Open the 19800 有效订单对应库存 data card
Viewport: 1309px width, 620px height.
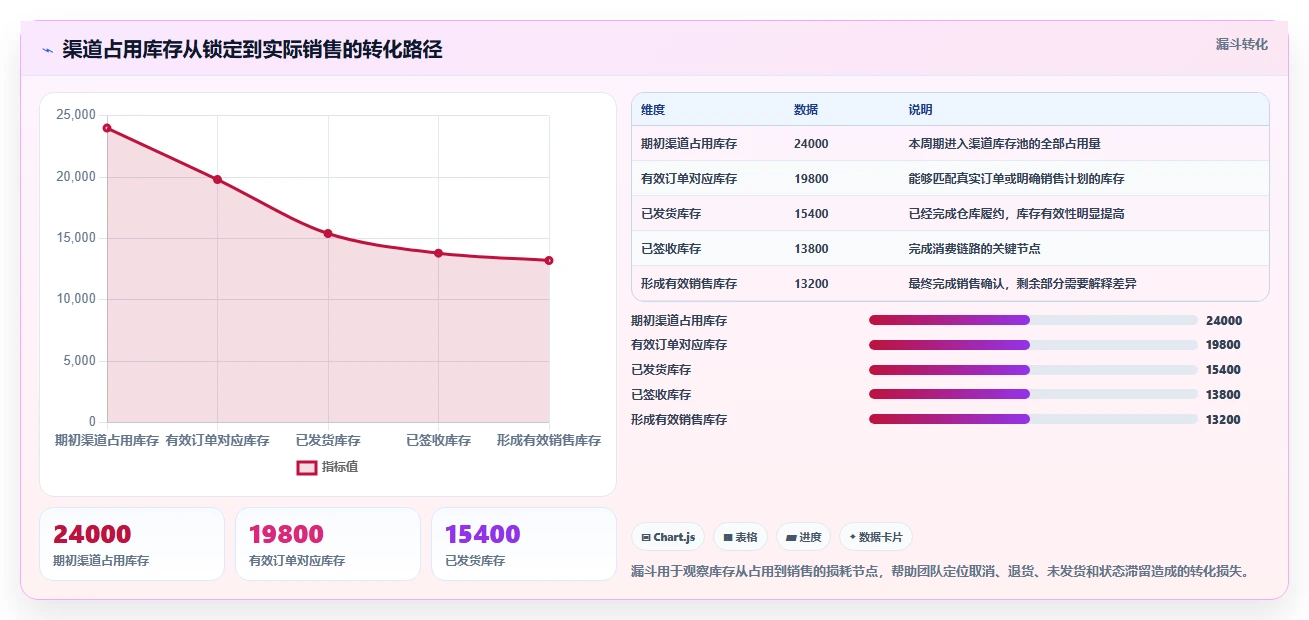(328, 544)
